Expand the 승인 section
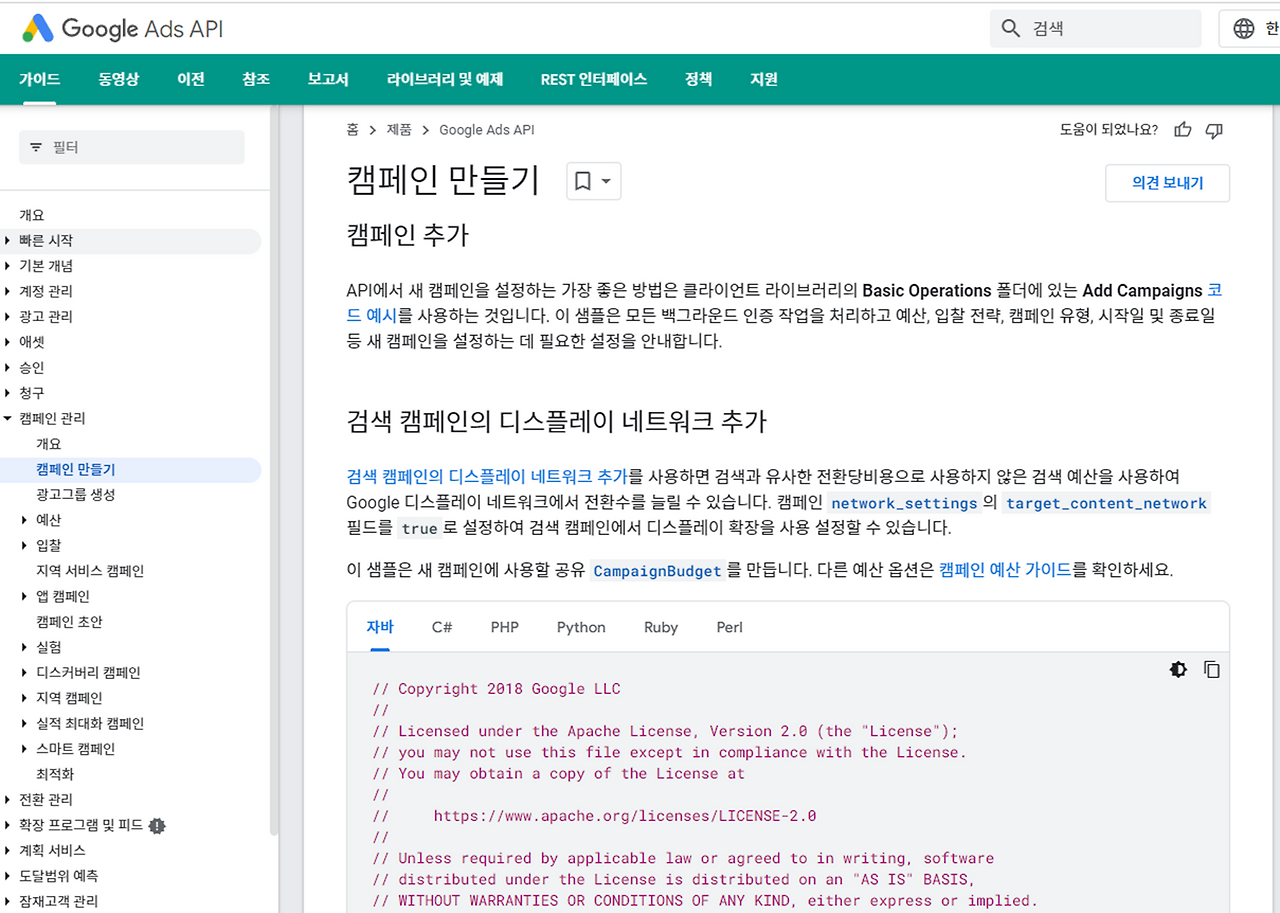Image resolution: width=1280 pixels, height=913 pixels. (8, 367)
